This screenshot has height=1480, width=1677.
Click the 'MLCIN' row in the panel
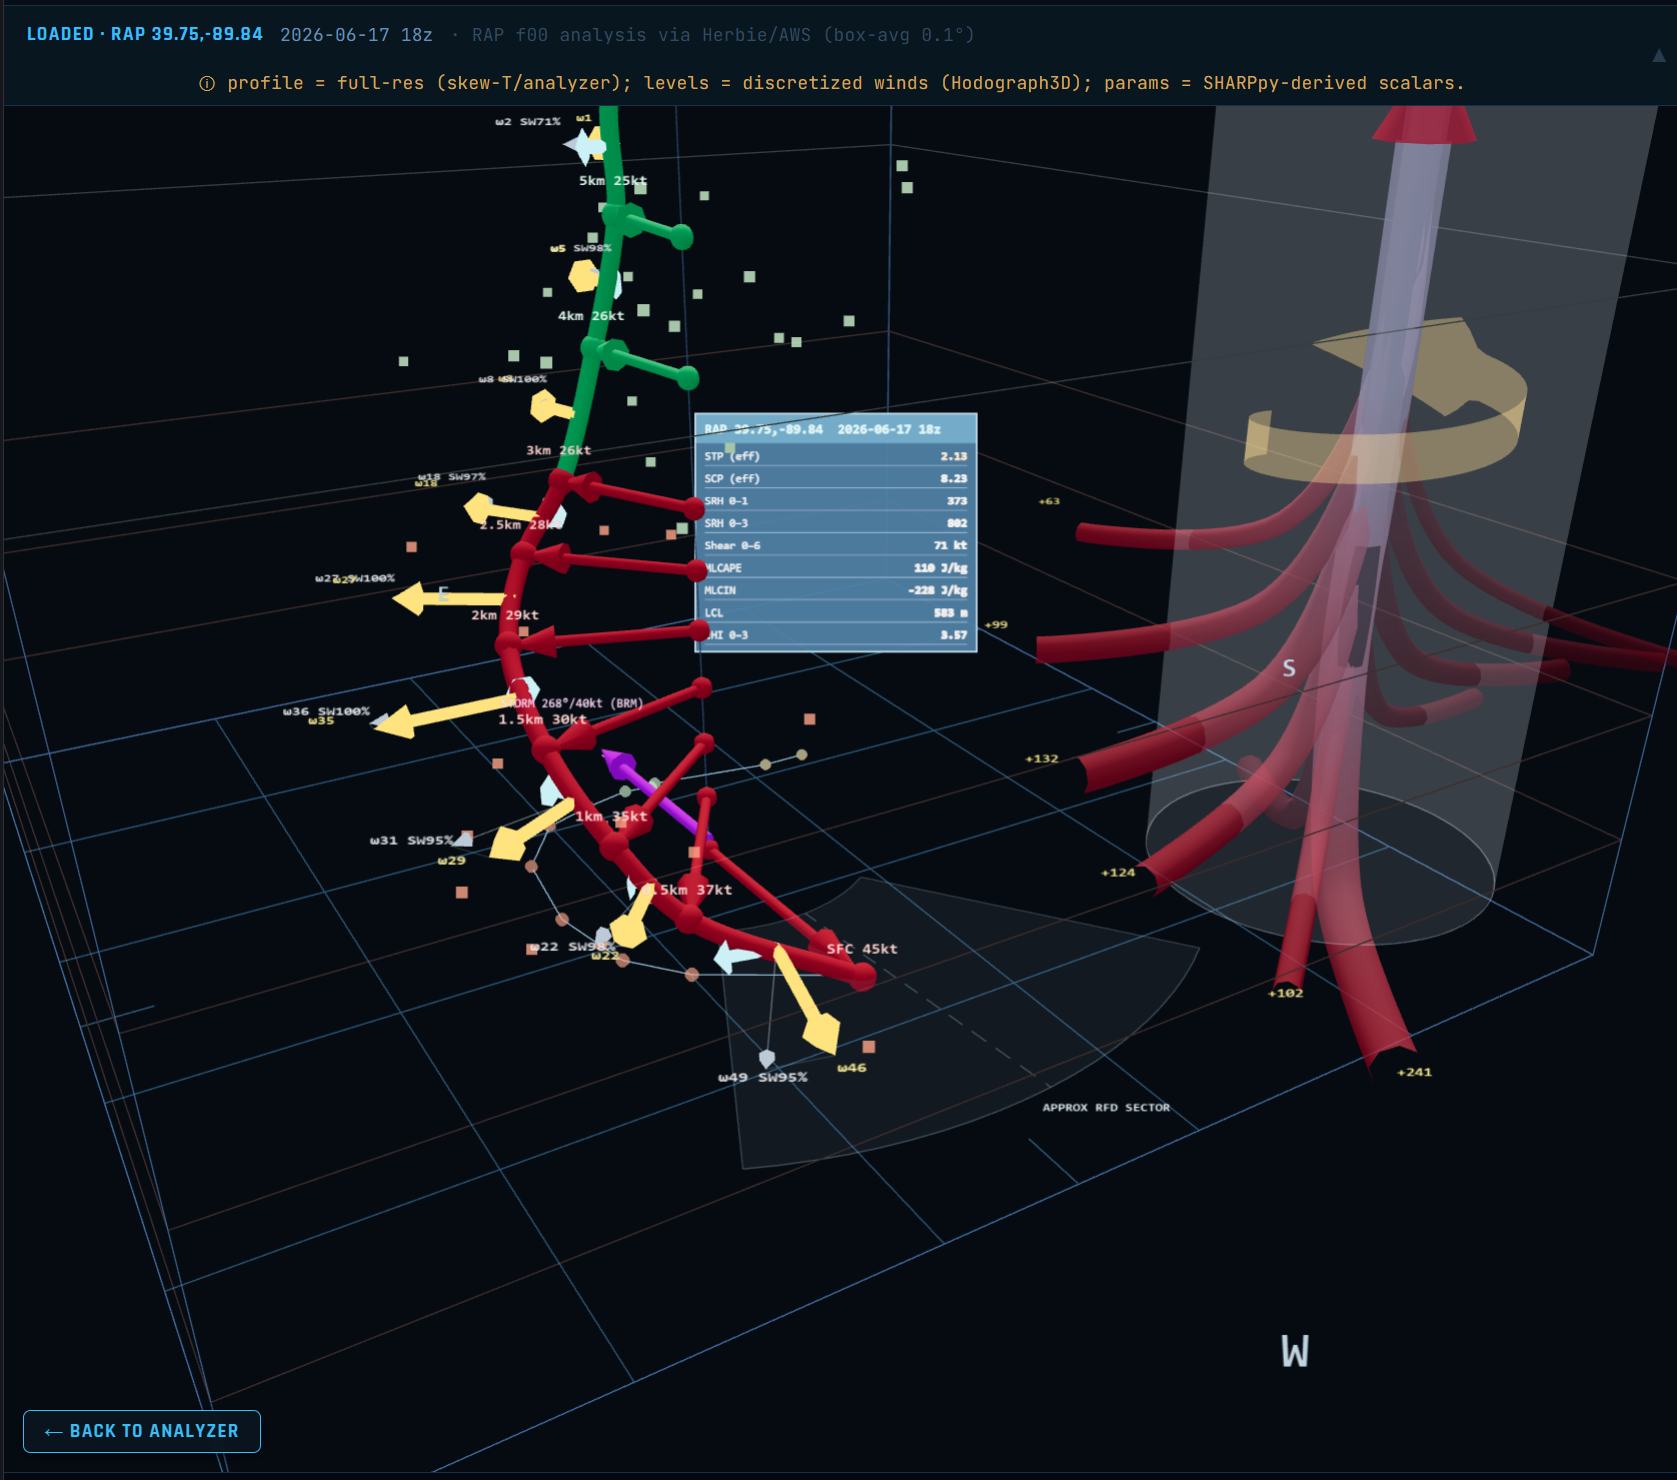[835, 590]
